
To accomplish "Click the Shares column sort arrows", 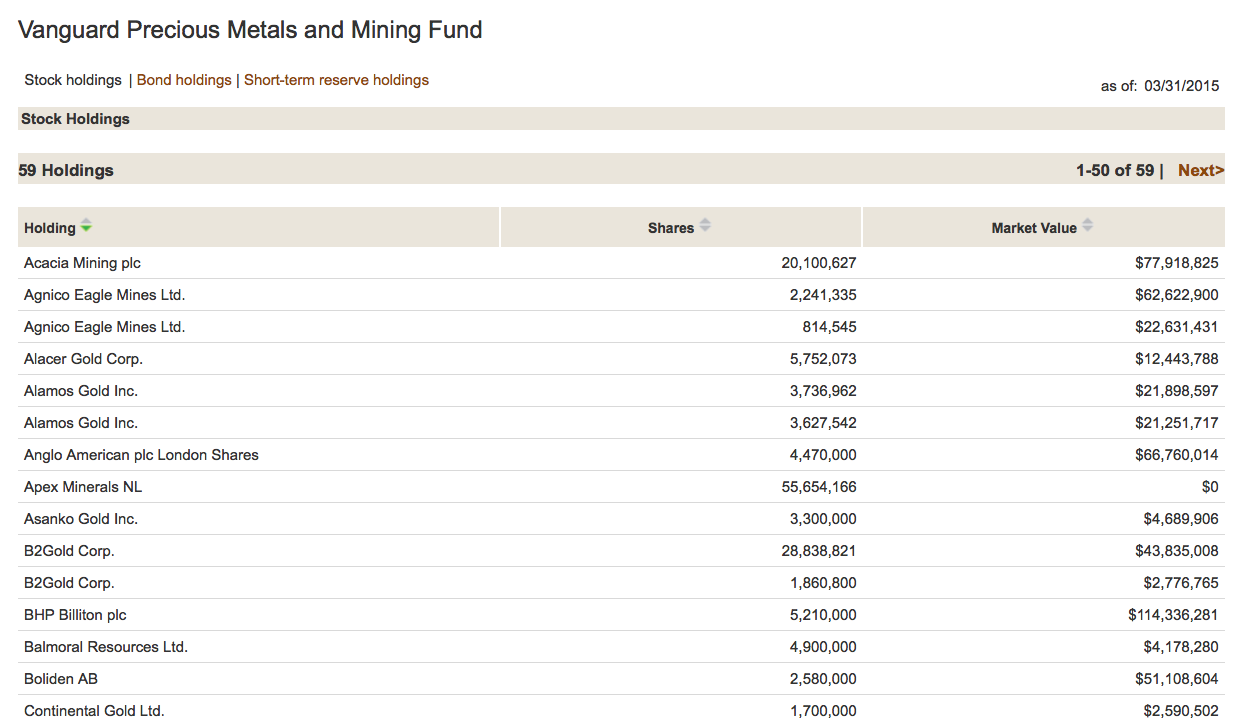I will pos(705,226).
